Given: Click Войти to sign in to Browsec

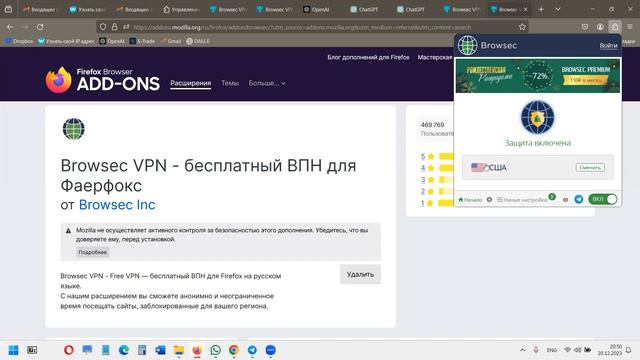Looking at the screenshot, I should 608,46.
